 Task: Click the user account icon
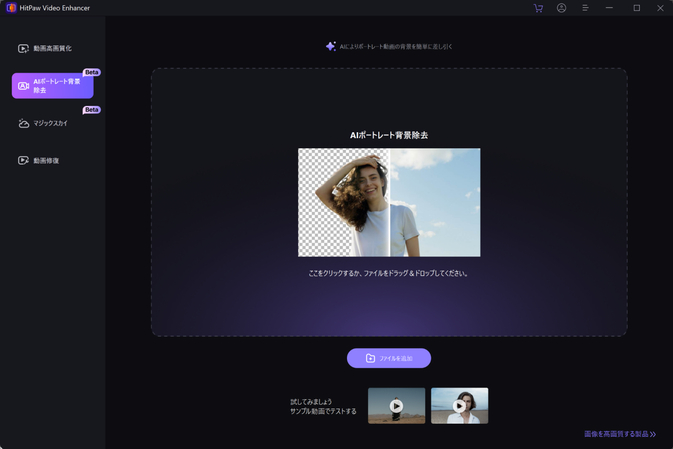561,8
